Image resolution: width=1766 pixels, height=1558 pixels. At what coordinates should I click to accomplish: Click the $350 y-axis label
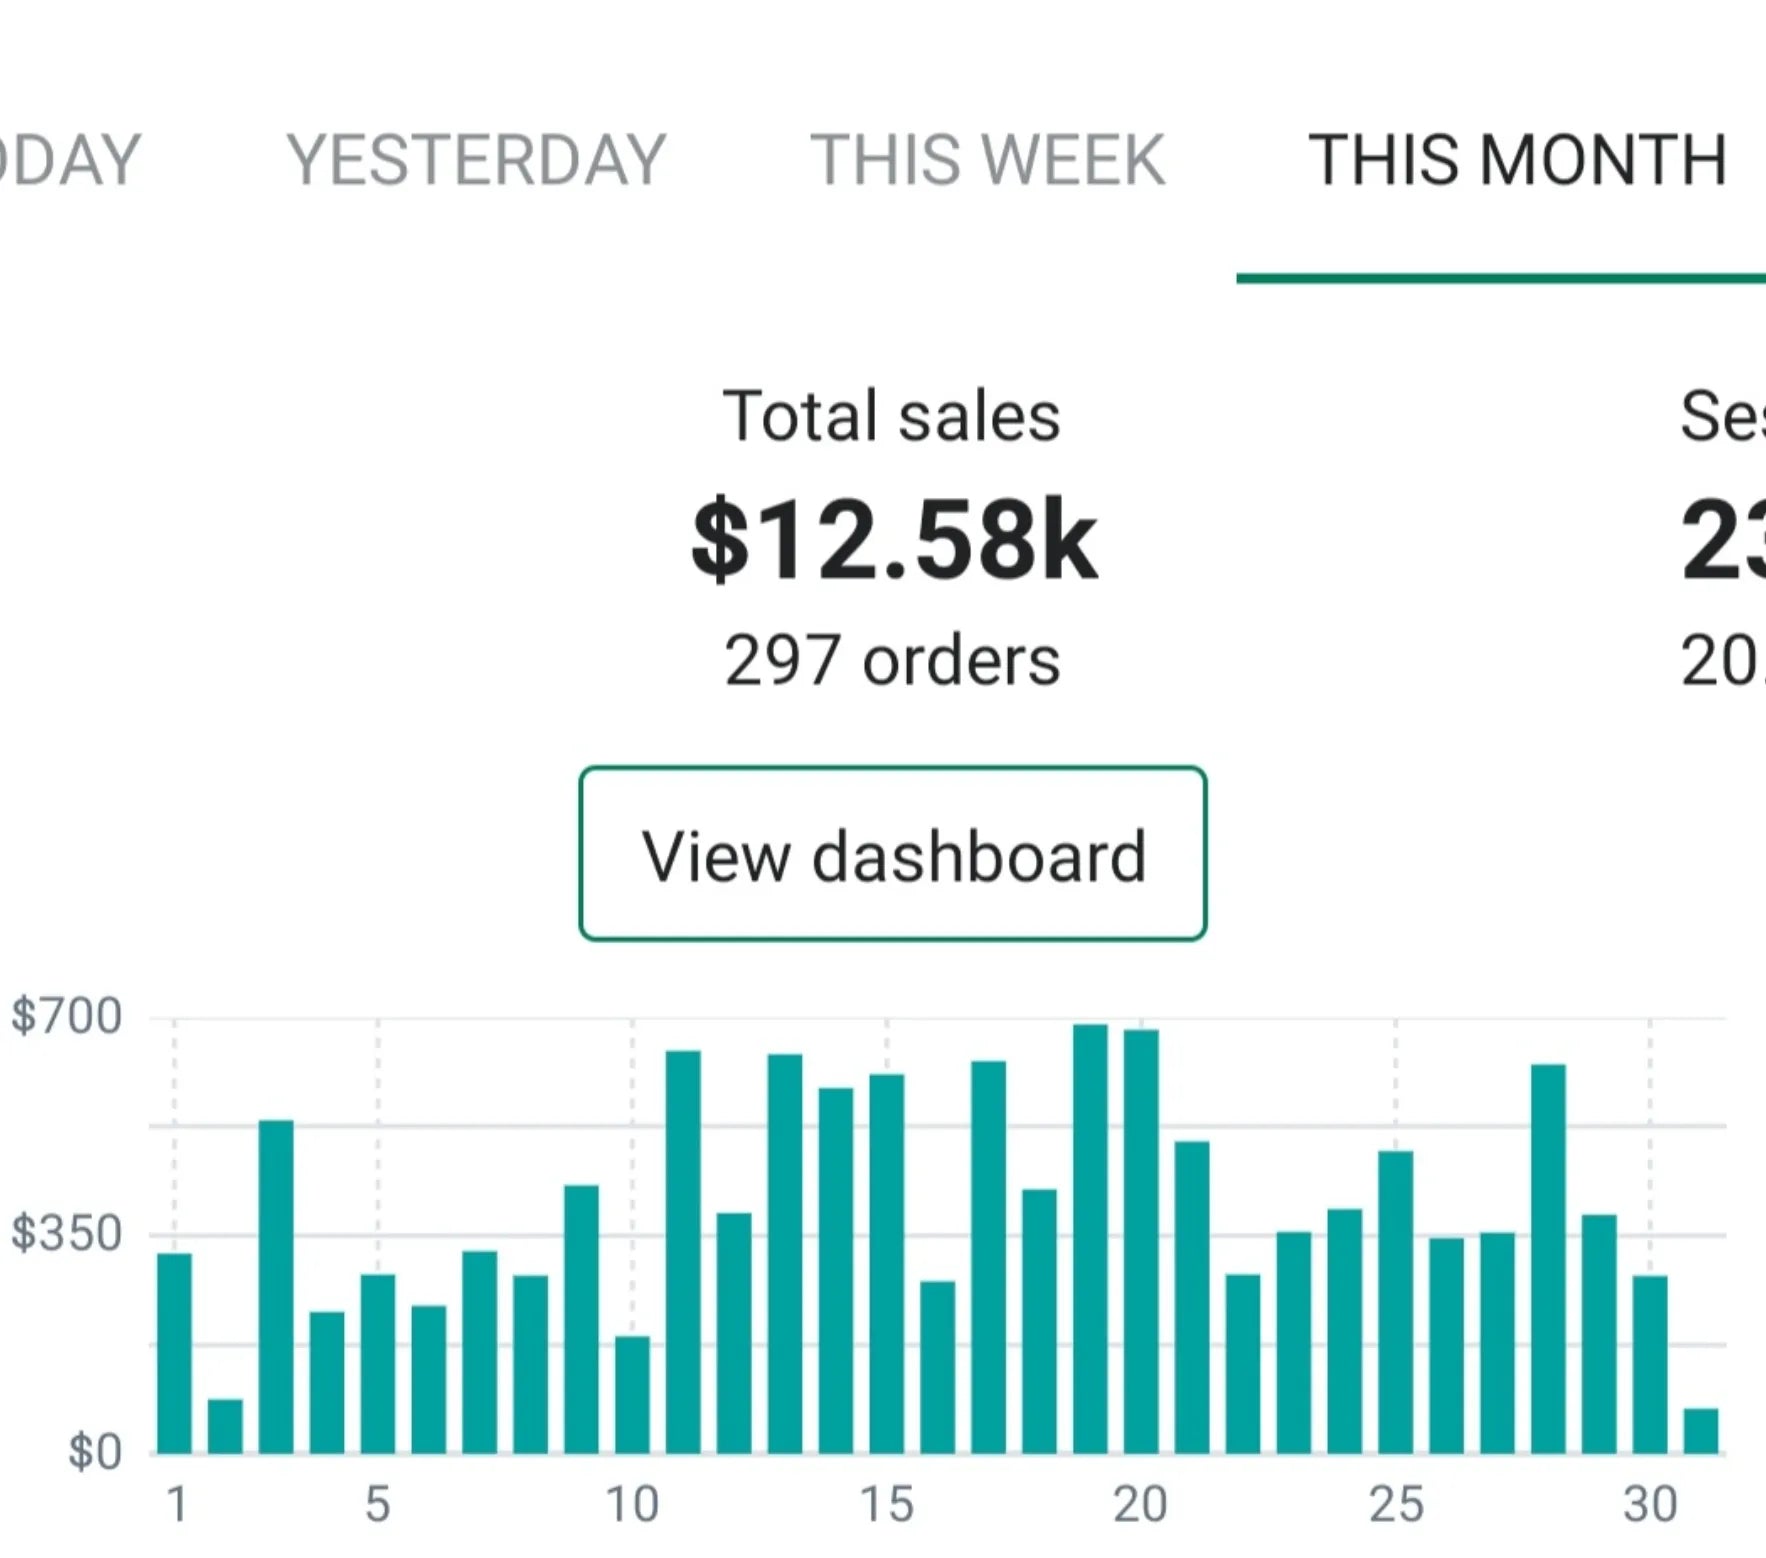pos(66,1234)
